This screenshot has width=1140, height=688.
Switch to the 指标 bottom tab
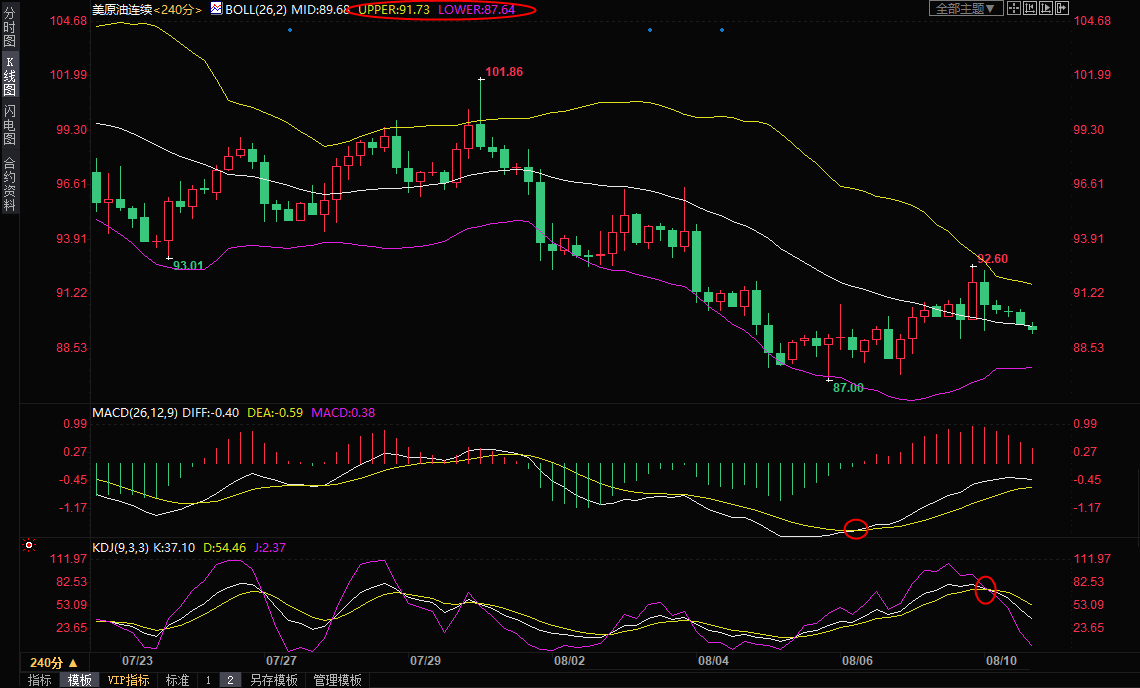pos(40,680)
